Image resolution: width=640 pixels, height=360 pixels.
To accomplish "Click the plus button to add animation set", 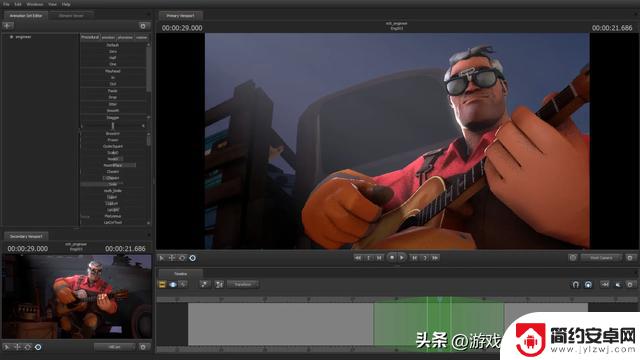I will (x=8, y=26).
